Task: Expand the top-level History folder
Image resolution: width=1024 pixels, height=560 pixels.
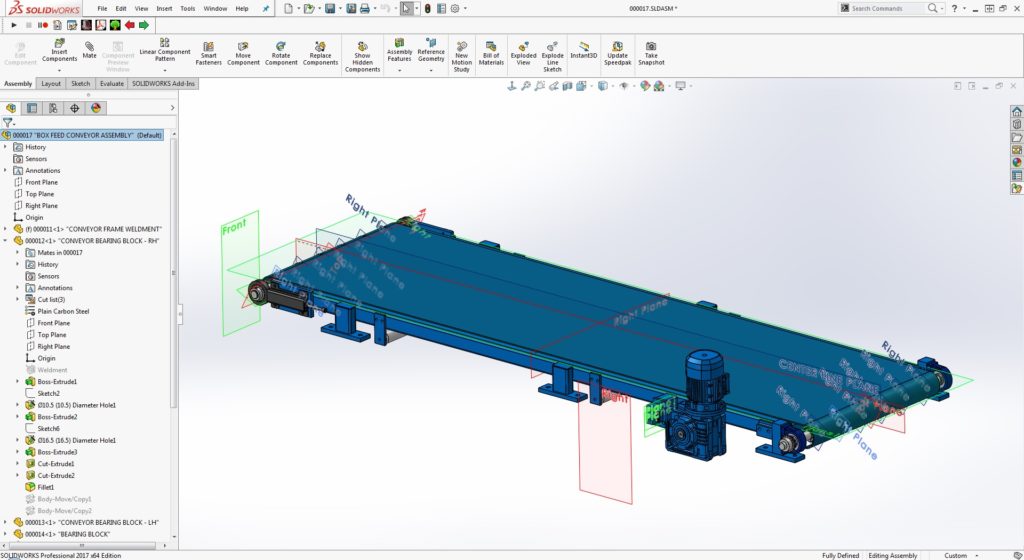Action: (x=5, y=147)
